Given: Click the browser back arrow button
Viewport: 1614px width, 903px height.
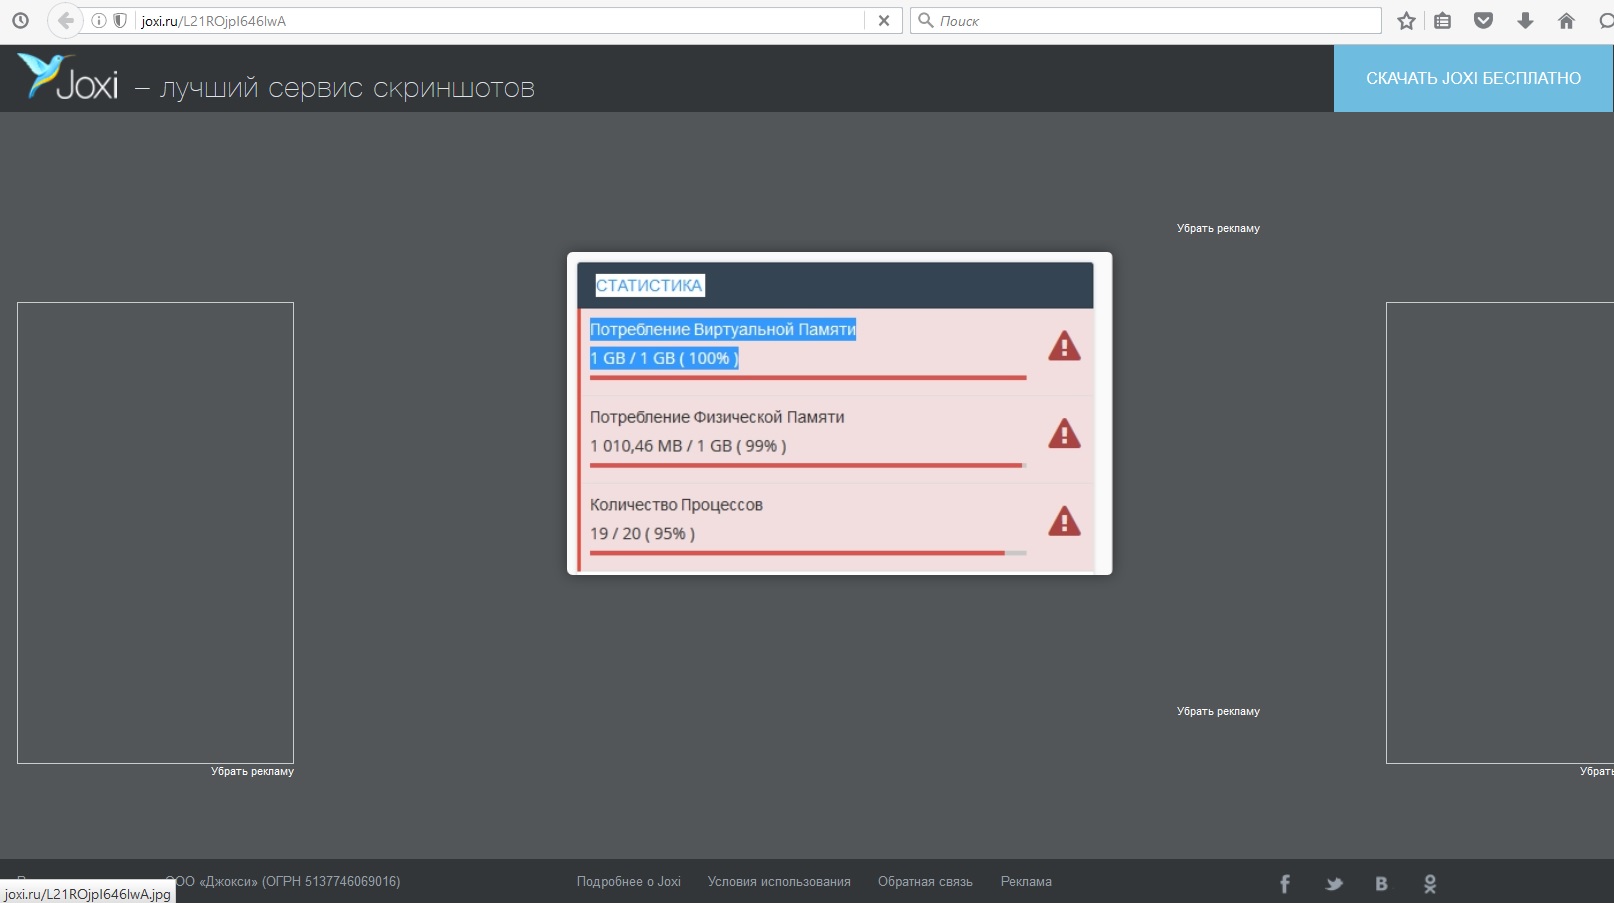Looking at the screenshot, I should pyautogui.click(x=65, y=21).
